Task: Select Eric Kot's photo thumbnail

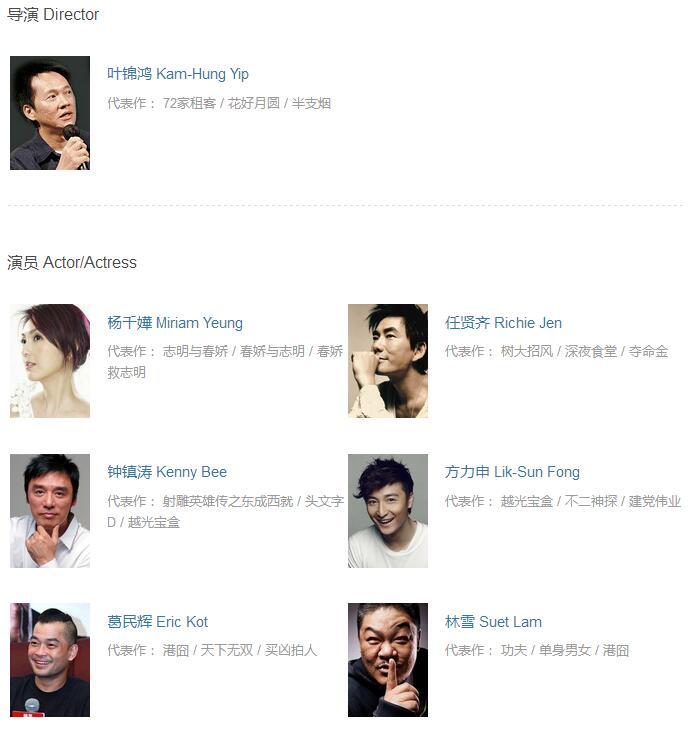Action: coord(50,660)
